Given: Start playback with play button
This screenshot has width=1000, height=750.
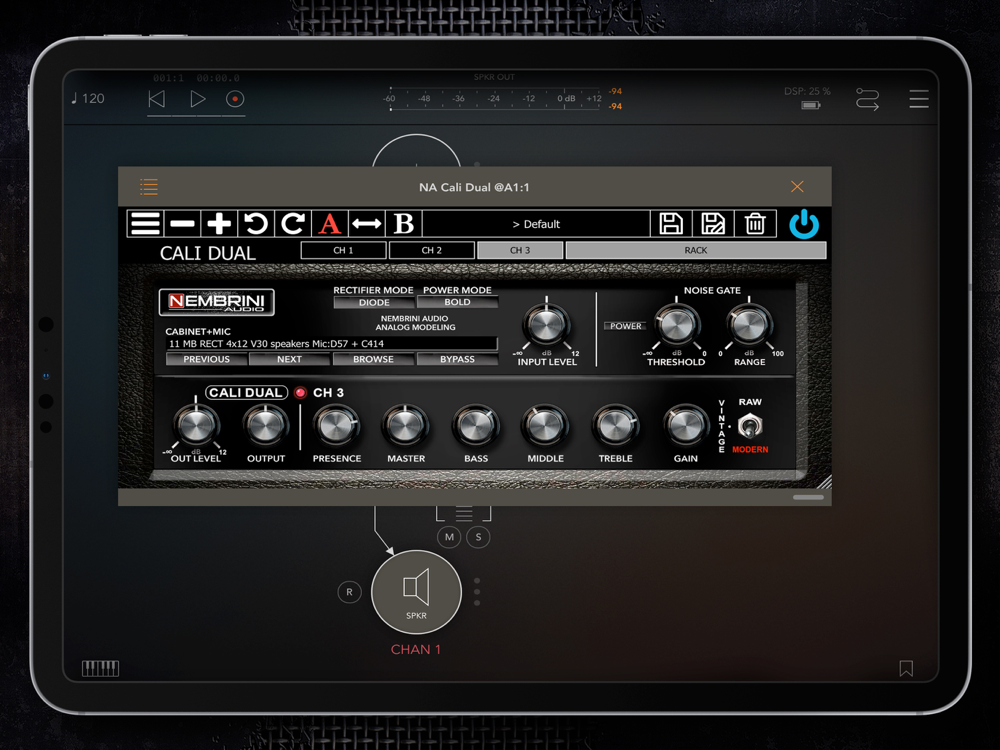Looking at the screenshot, I should click(x=198, y=99).
